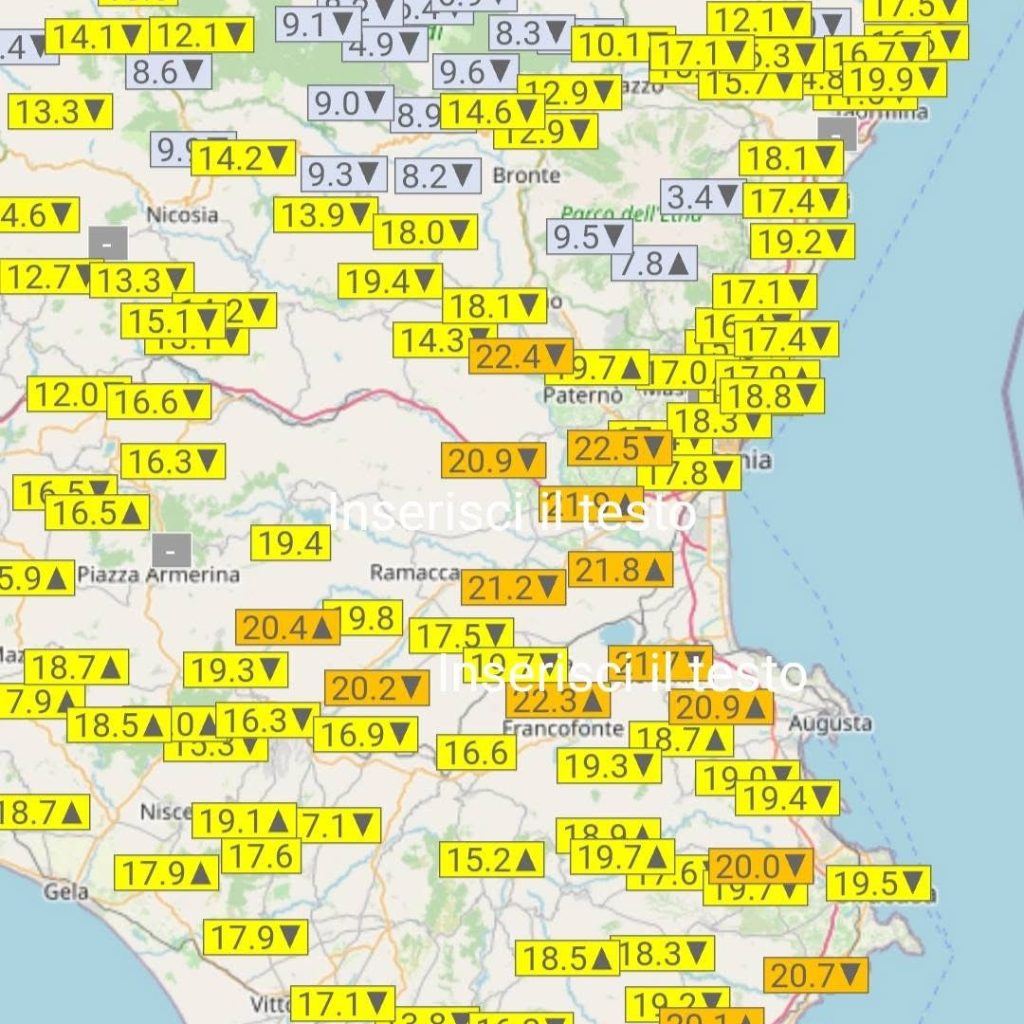Click the yellow 19.5 coastal temperature label
1024x1024 pixels.
click(878, 884)
